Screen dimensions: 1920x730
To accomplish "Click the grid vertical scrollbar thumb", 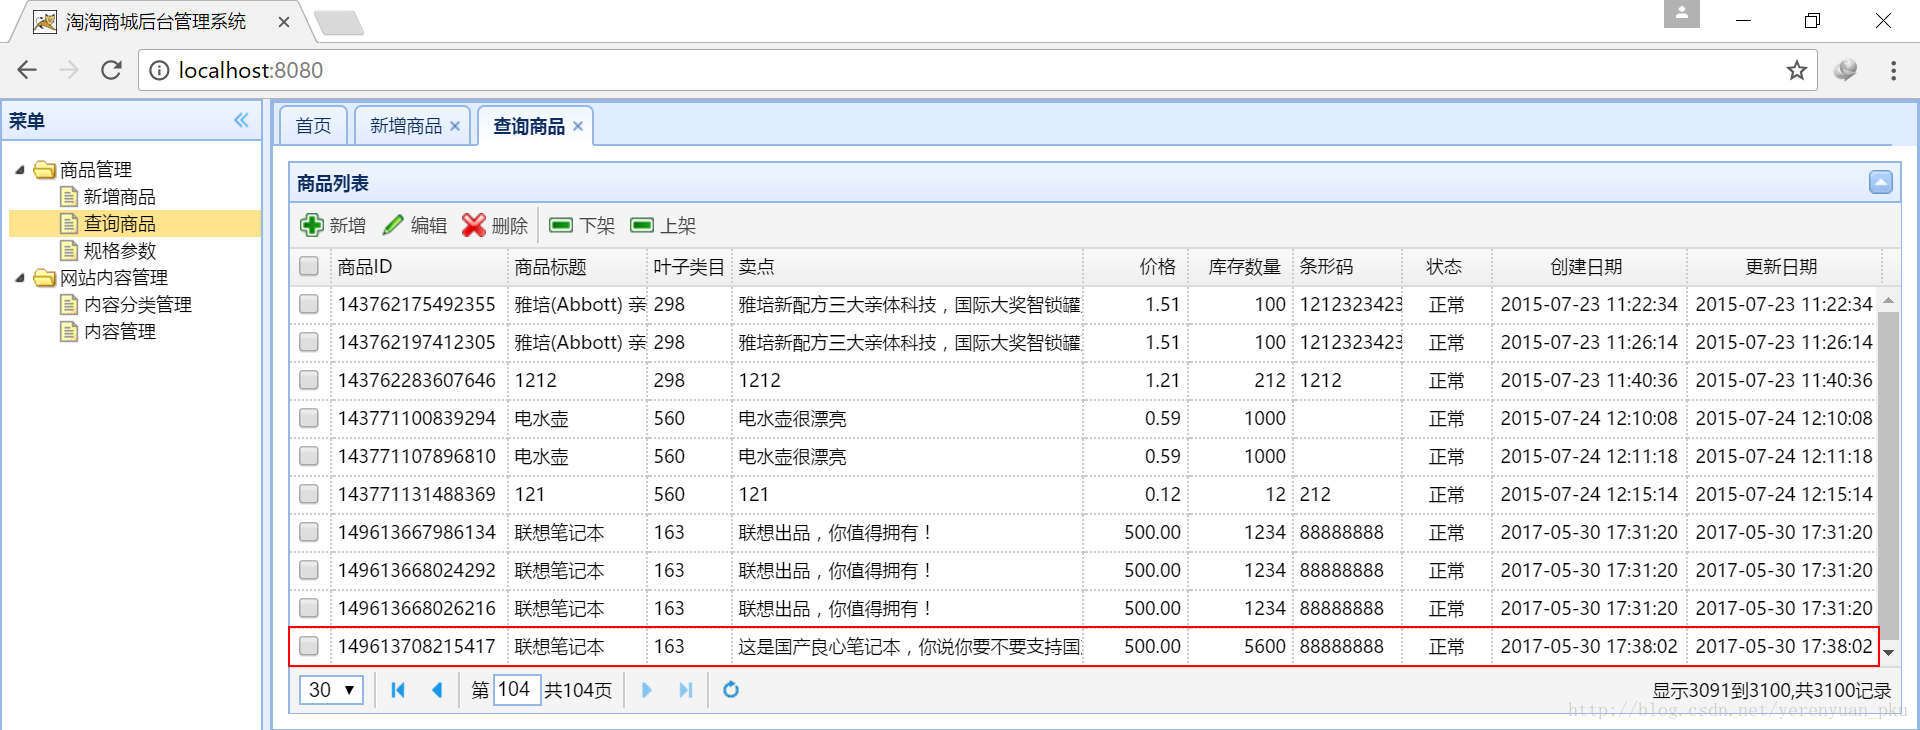I will (1889, 475).
